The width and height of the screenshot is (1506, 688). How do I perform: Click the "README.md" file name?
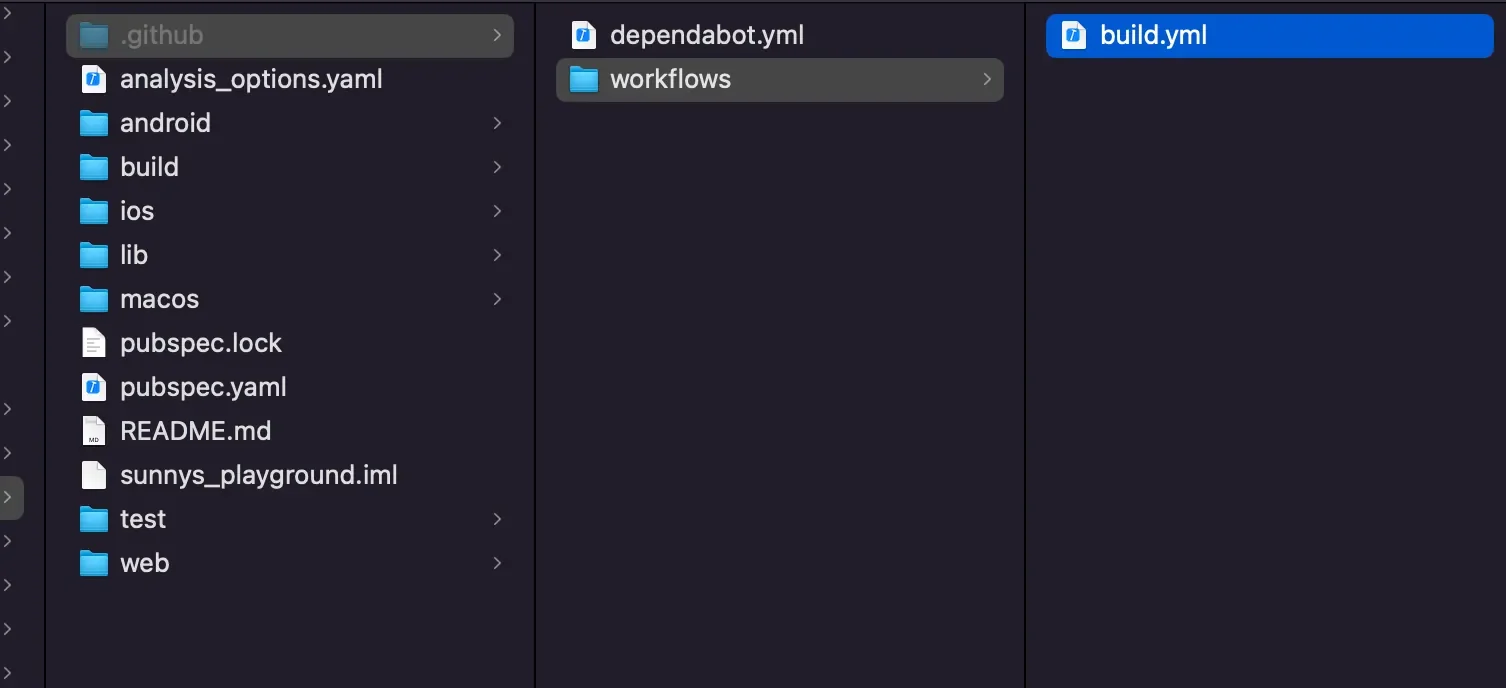(x=195, y=431)
